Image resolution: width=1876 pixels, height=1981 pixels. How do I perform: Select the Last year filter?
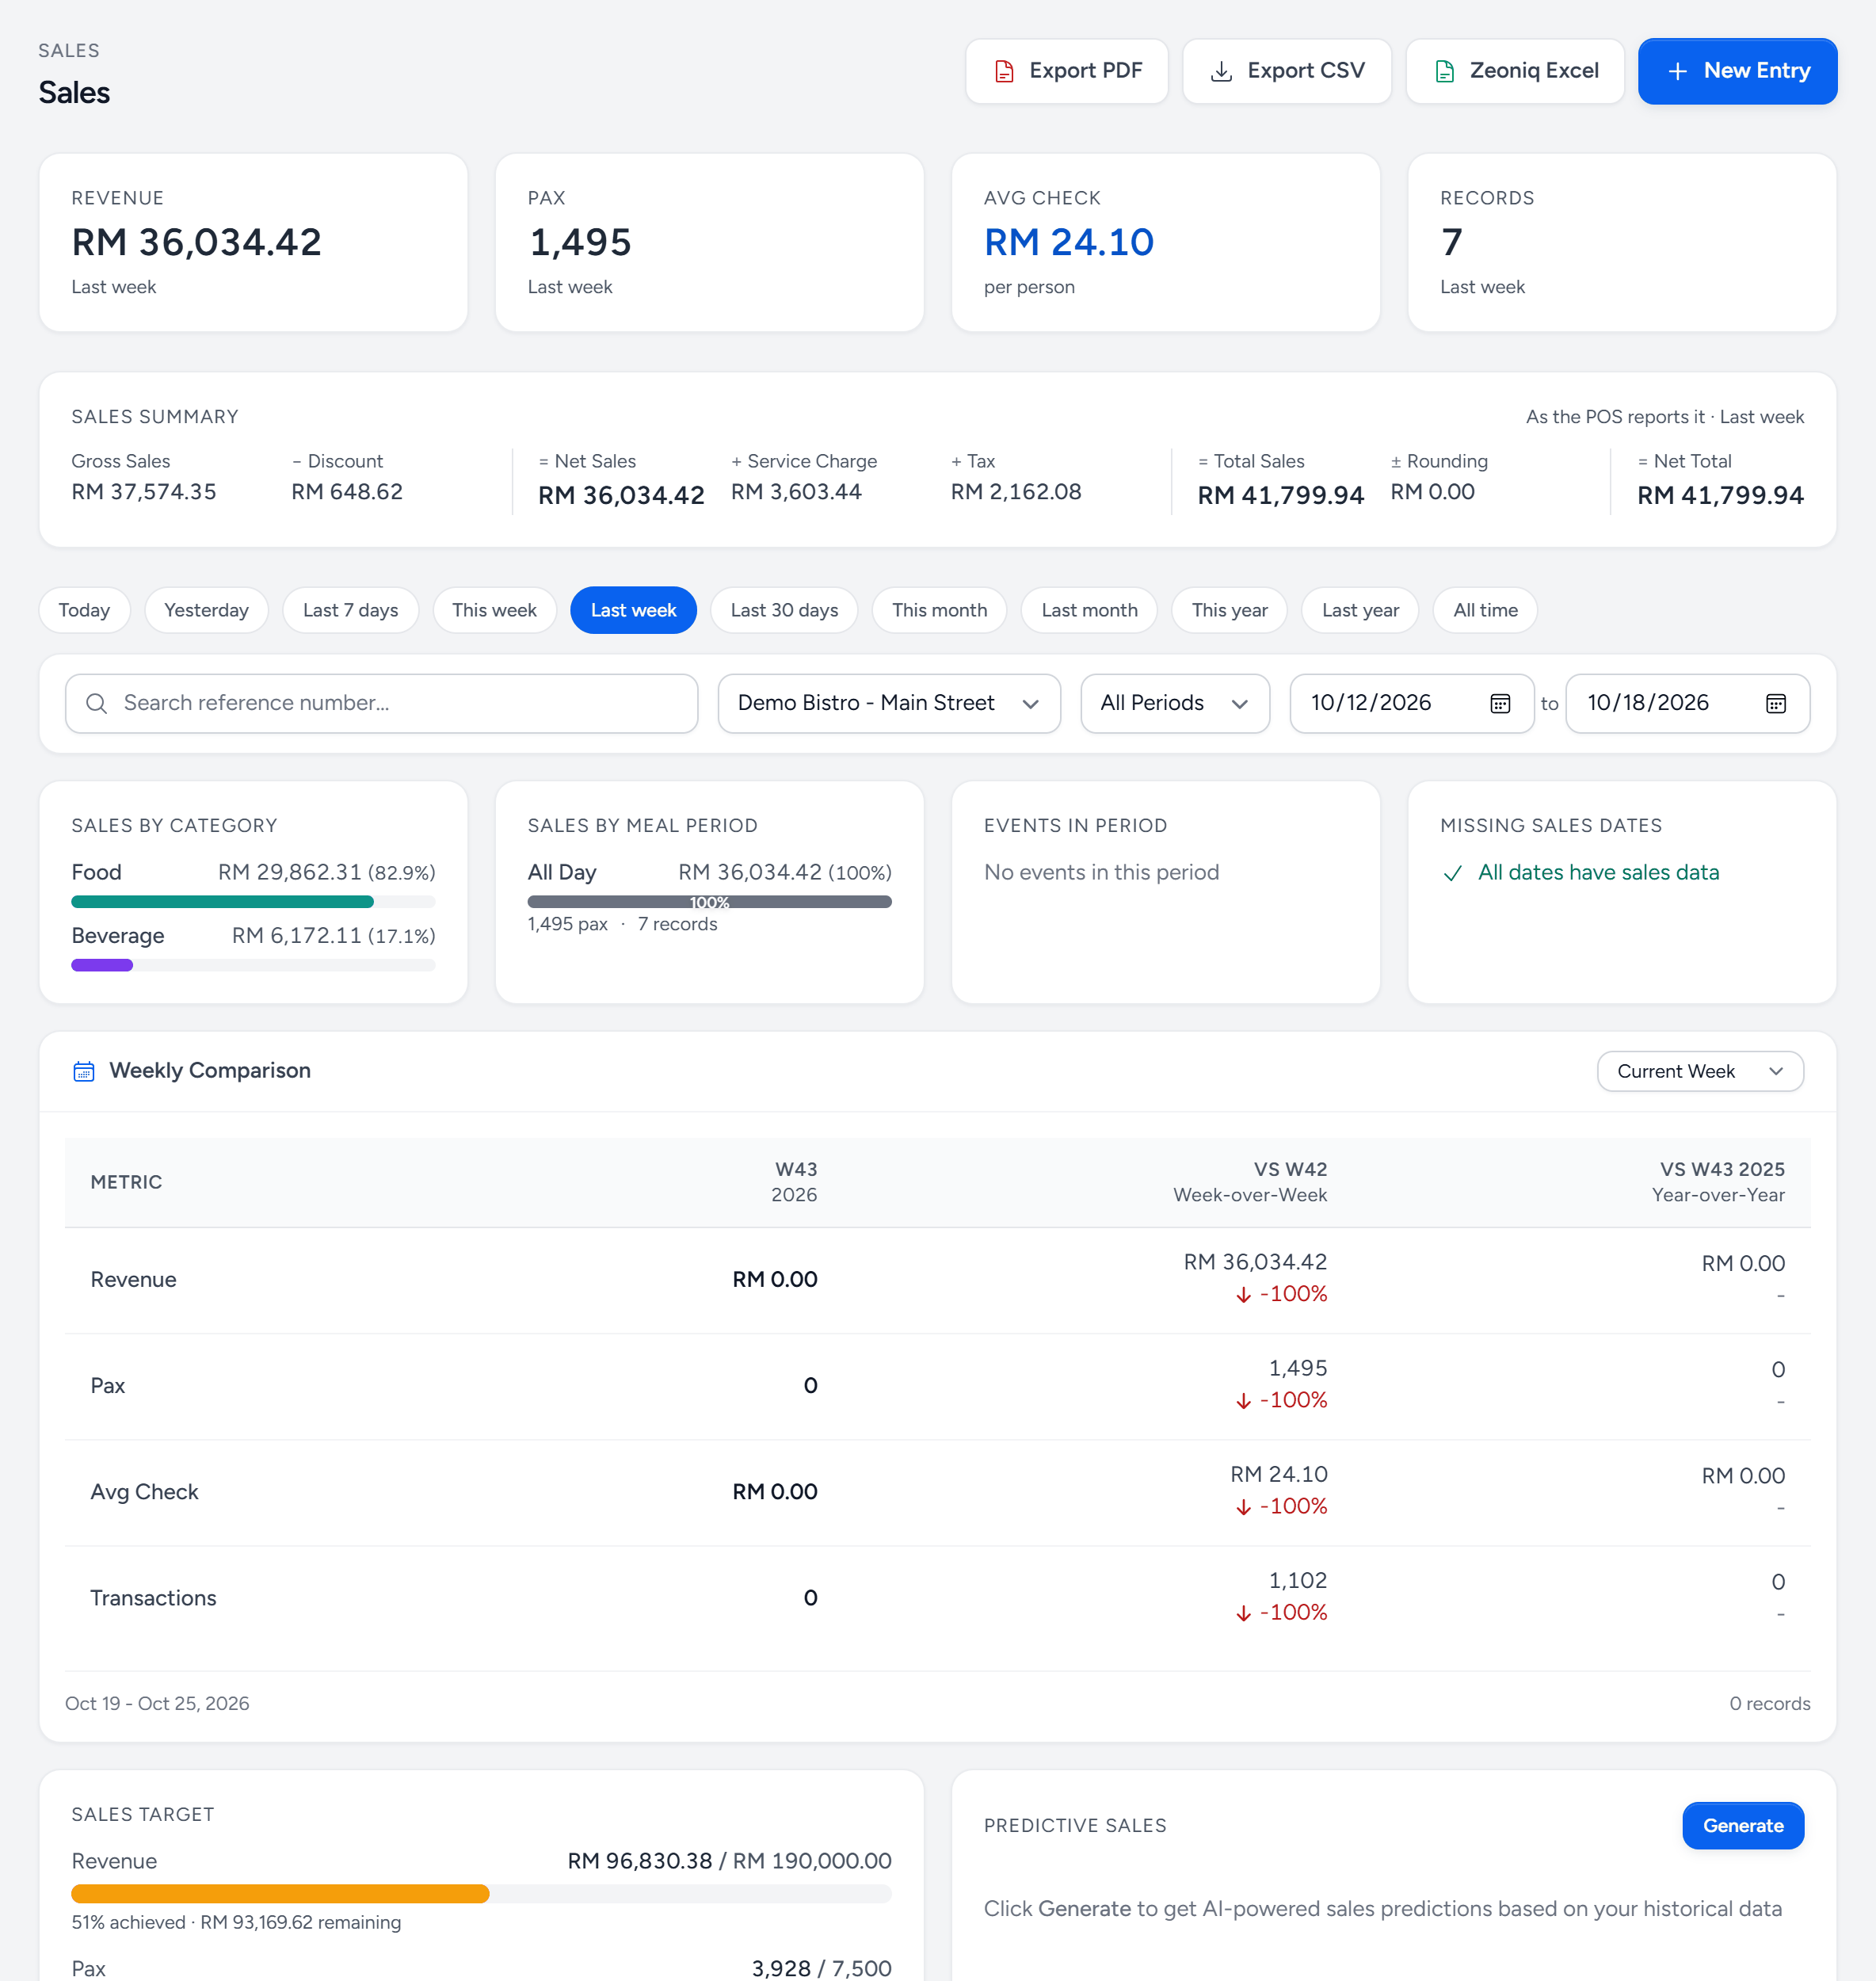point(1360,610)
